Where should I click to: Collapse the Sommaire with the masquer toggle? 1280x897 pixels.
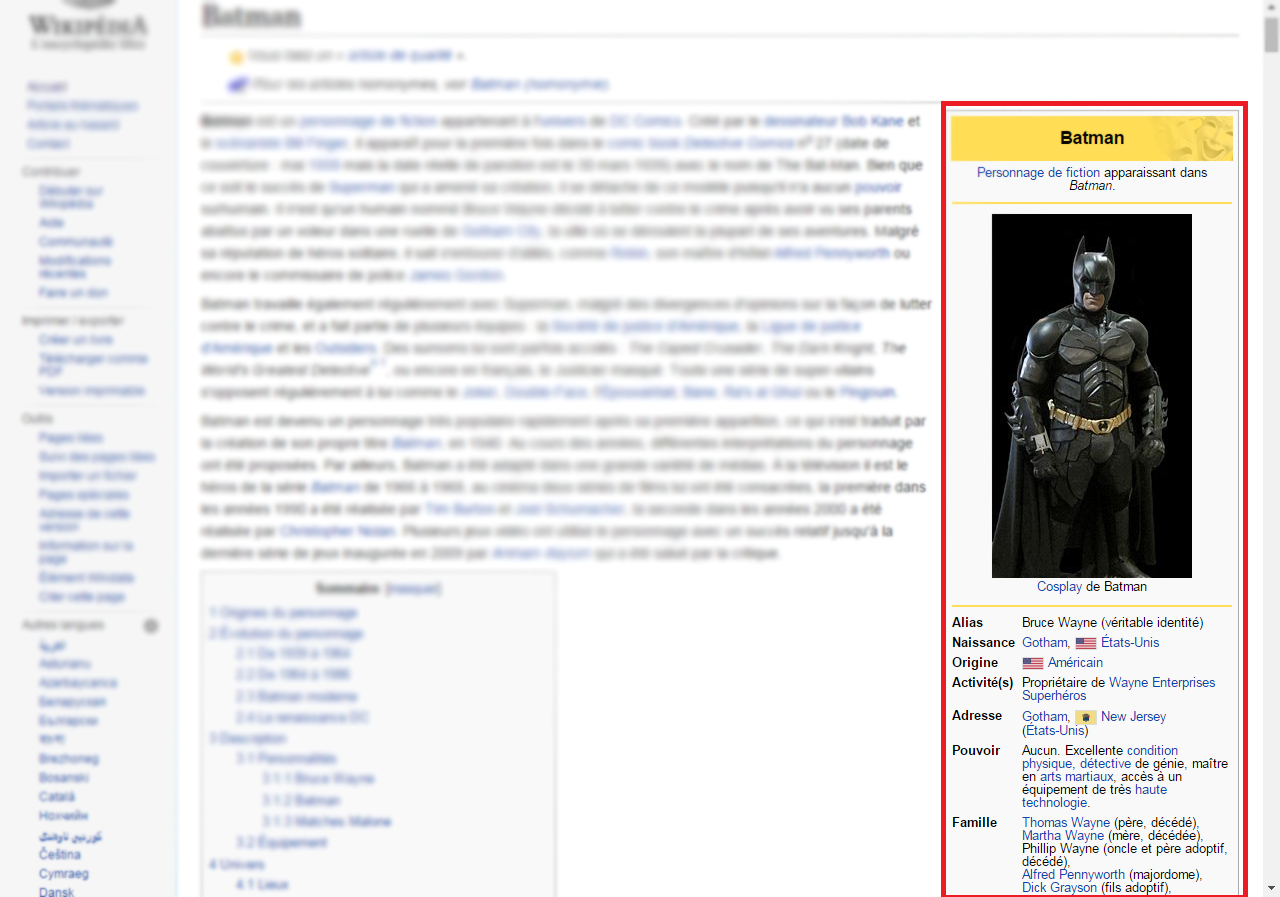point(413,589)
